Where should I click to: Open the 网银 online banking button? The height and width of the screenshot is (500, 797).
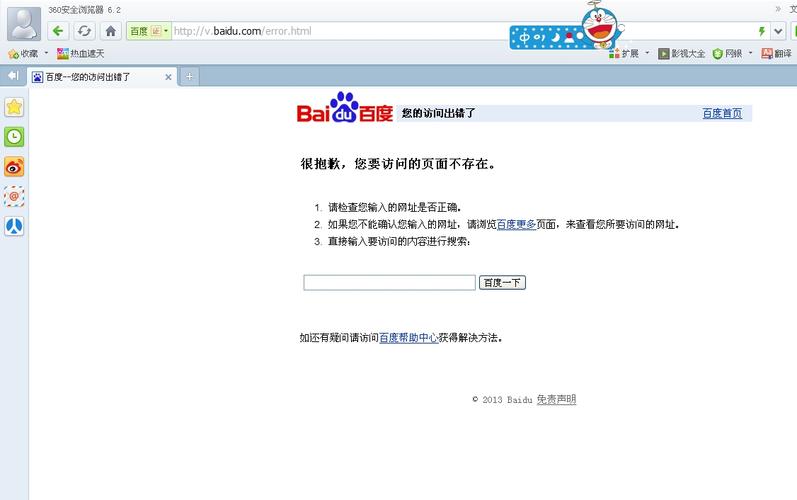pos(727,53)
